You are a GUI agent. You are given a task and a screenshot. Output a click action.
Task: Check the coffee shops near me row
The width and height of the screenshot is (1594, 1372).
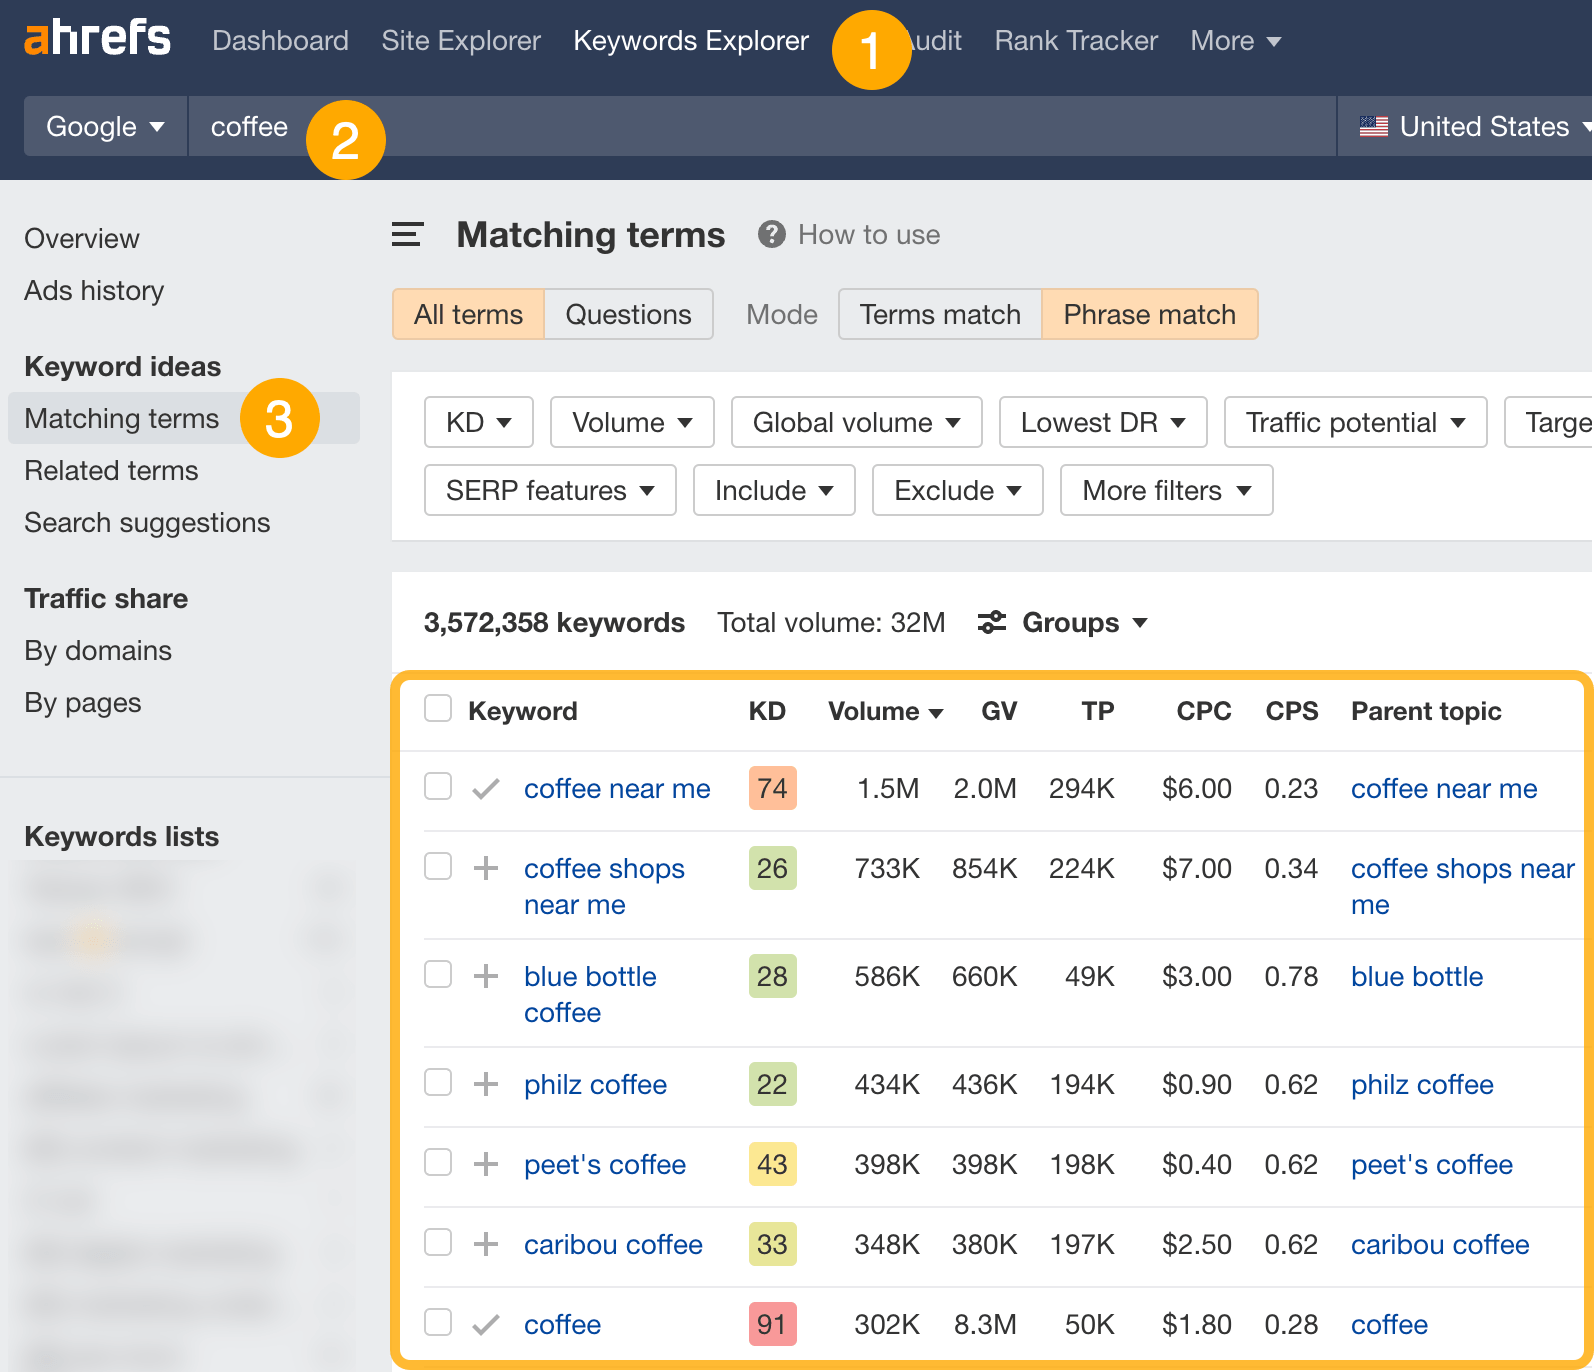tap(438, 866)
